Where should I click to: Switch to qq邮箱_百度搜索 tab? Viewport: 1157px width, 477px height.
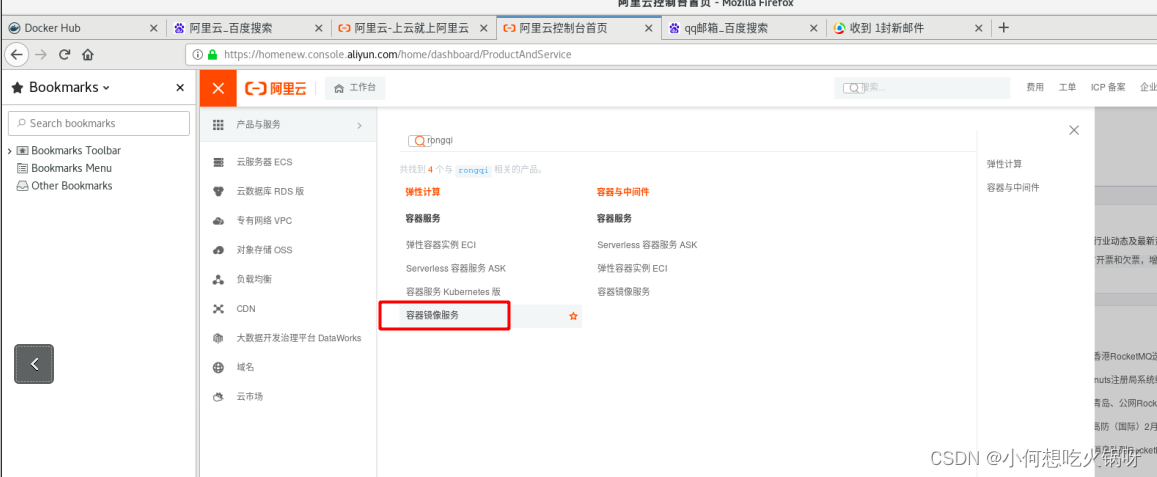coord(743,28)
